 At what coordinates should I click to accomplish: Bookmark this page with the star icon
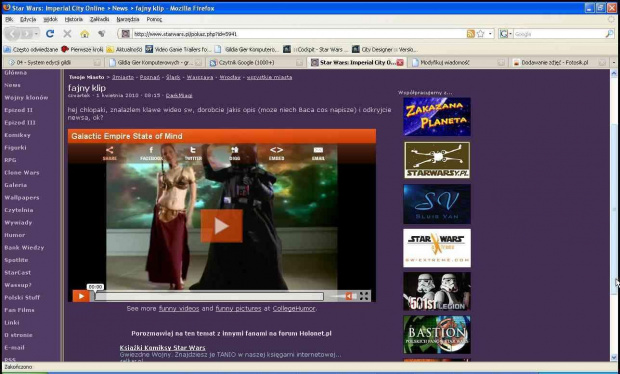[480, 34]
